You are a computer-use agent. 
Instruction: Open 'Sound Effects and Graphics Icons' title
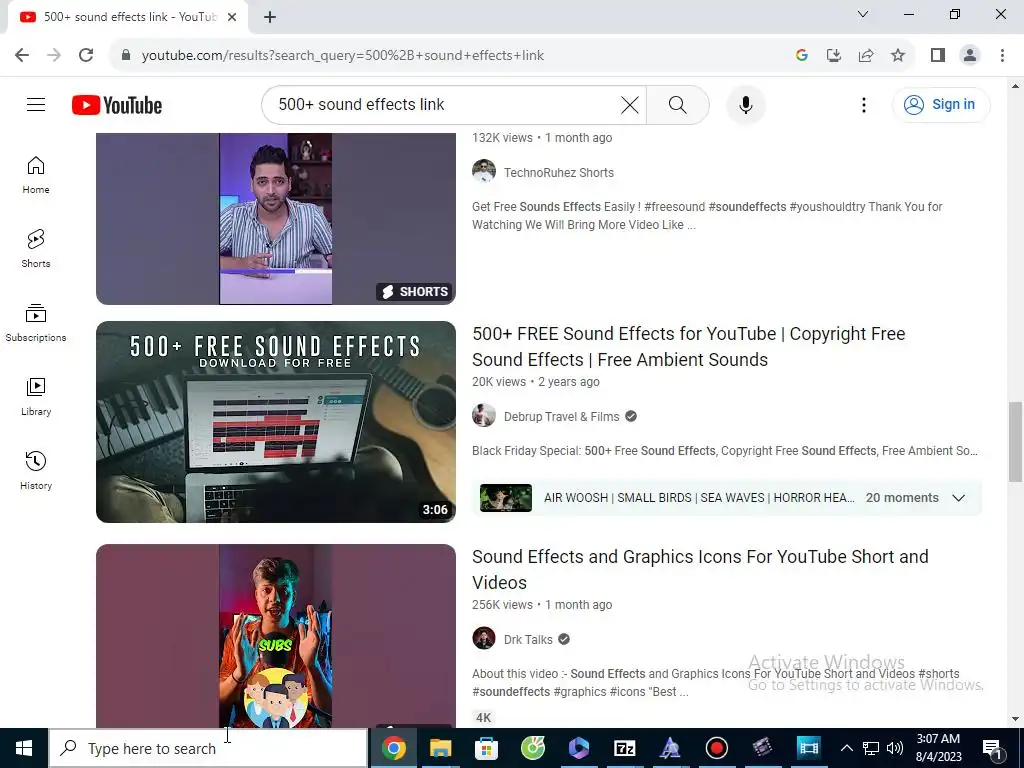700,569
